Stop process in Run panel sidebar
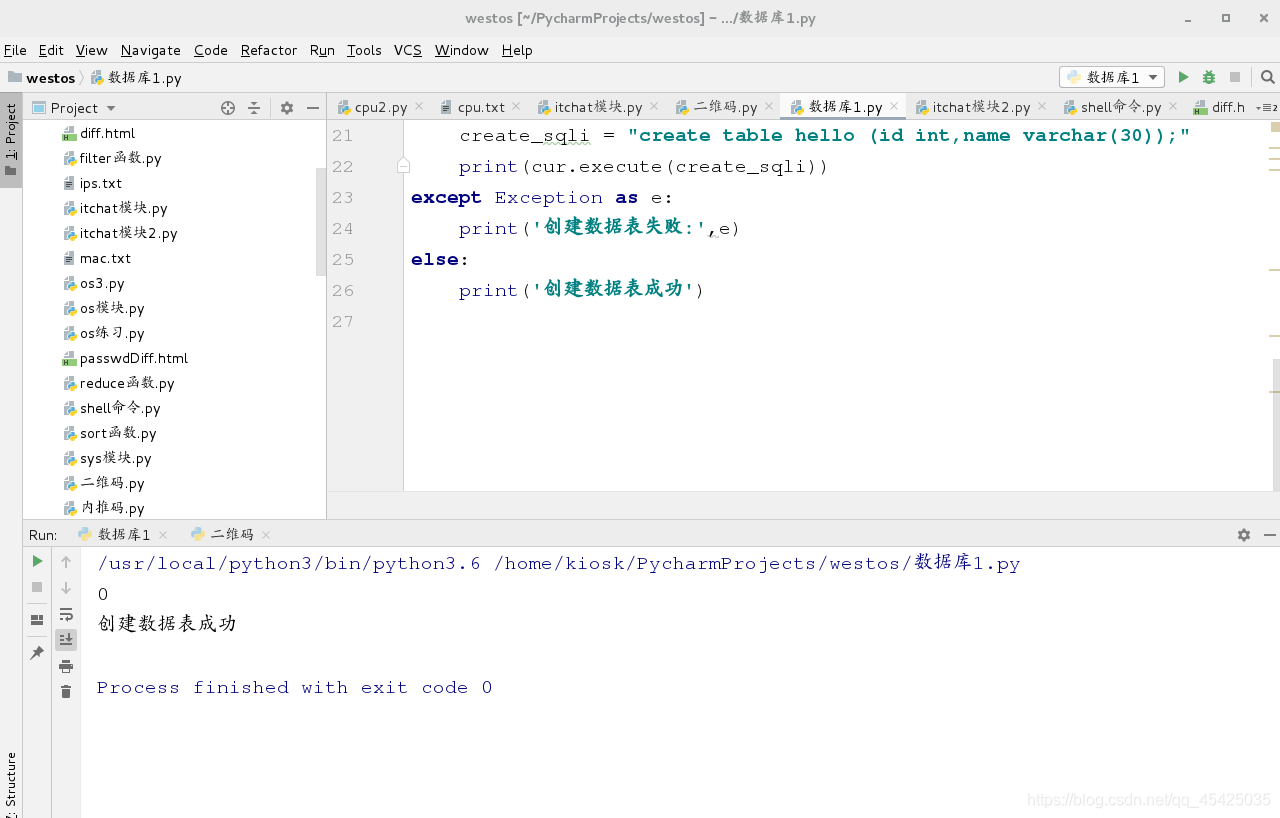This screenshot has height=818, width=1280. [37, 587]
